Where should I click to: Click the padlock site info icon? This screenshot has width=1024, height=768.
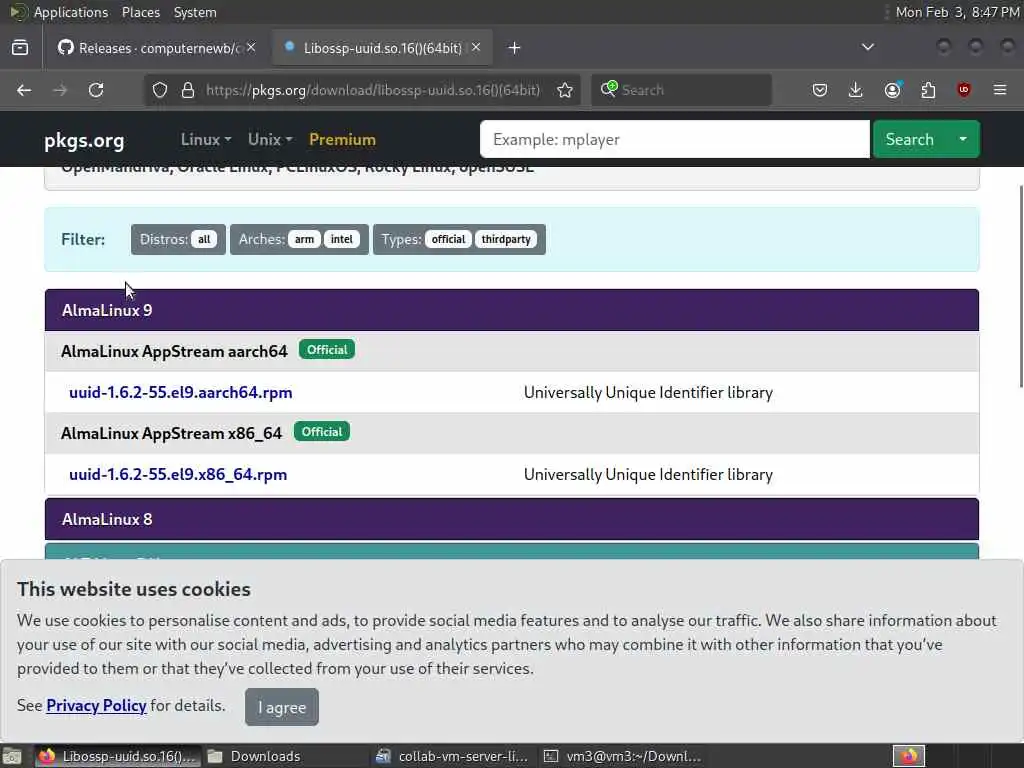tap(188, 90)
